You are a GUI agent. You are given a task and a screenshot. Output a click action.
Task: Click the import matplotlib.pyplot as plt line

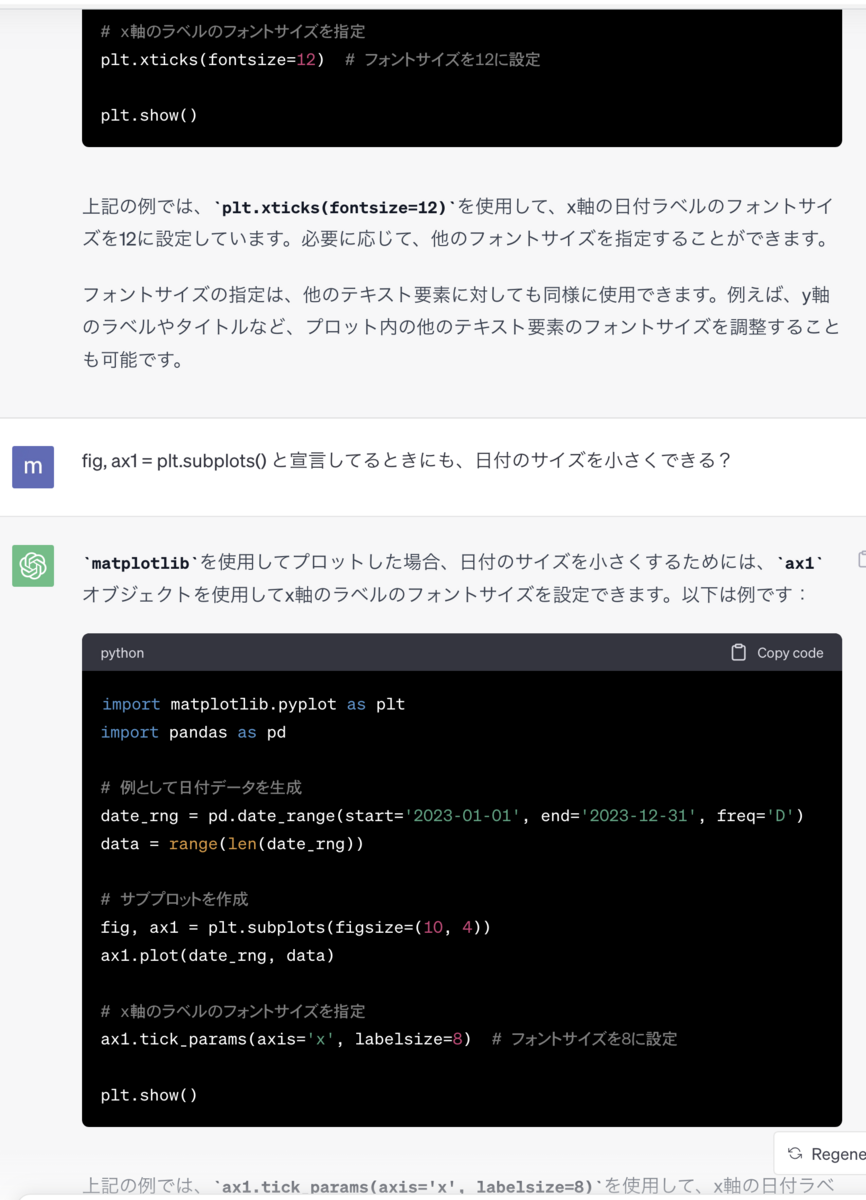pos(250,703)
